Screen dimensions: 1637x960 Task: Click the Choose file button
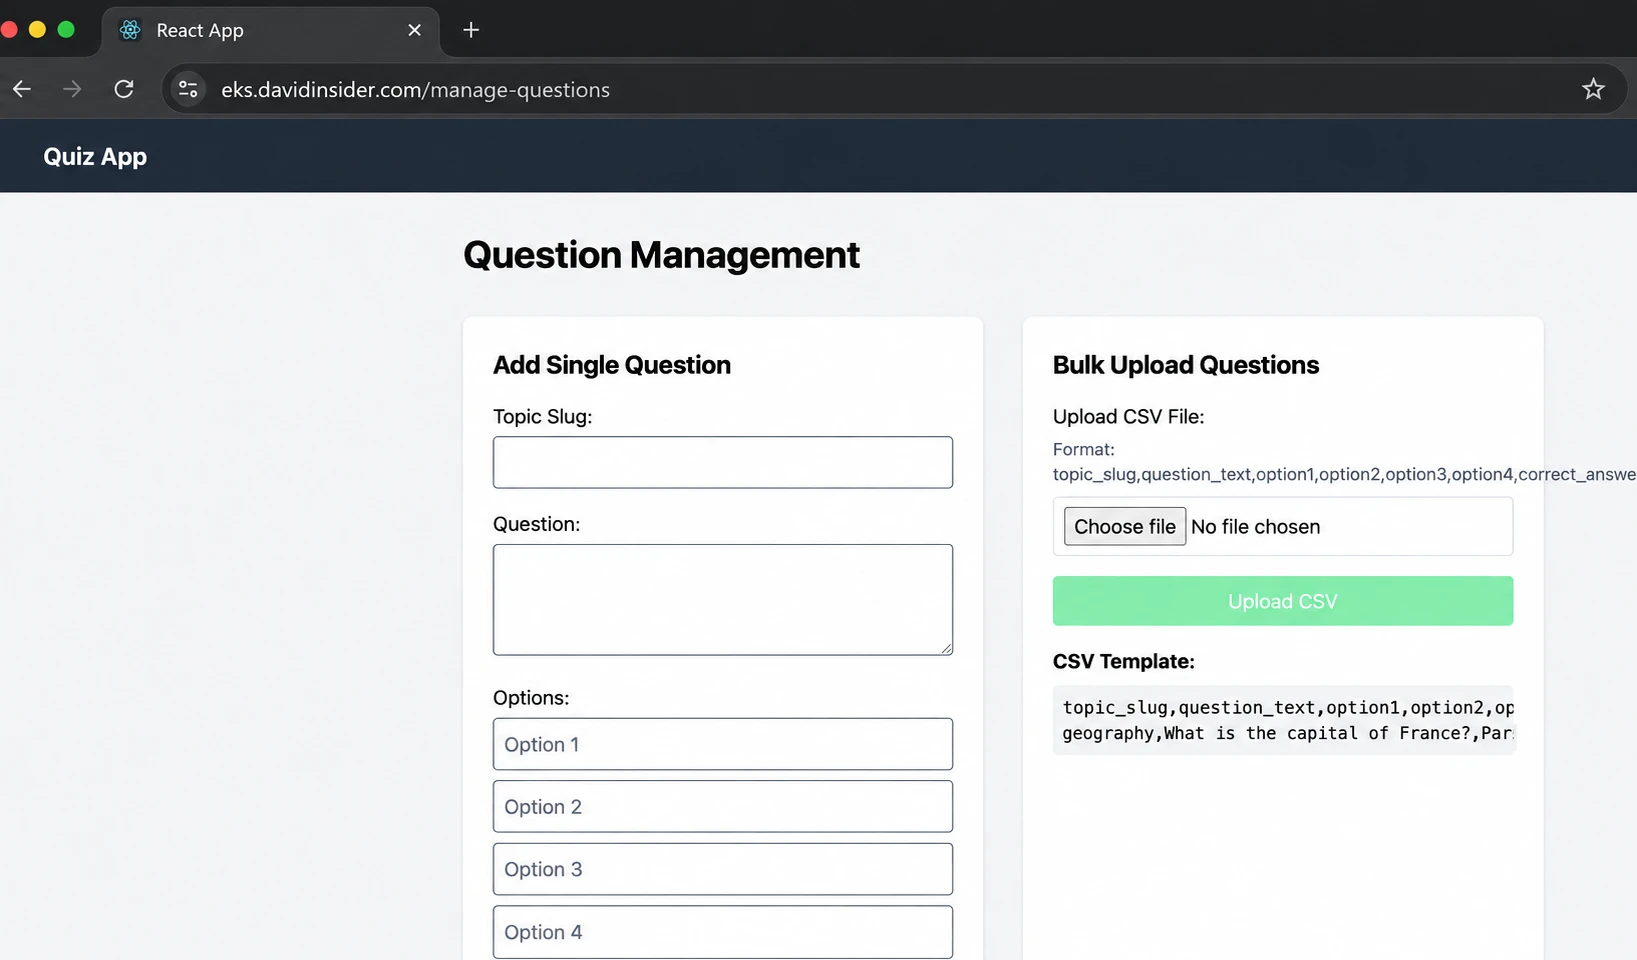click(x=1124, y=526)
